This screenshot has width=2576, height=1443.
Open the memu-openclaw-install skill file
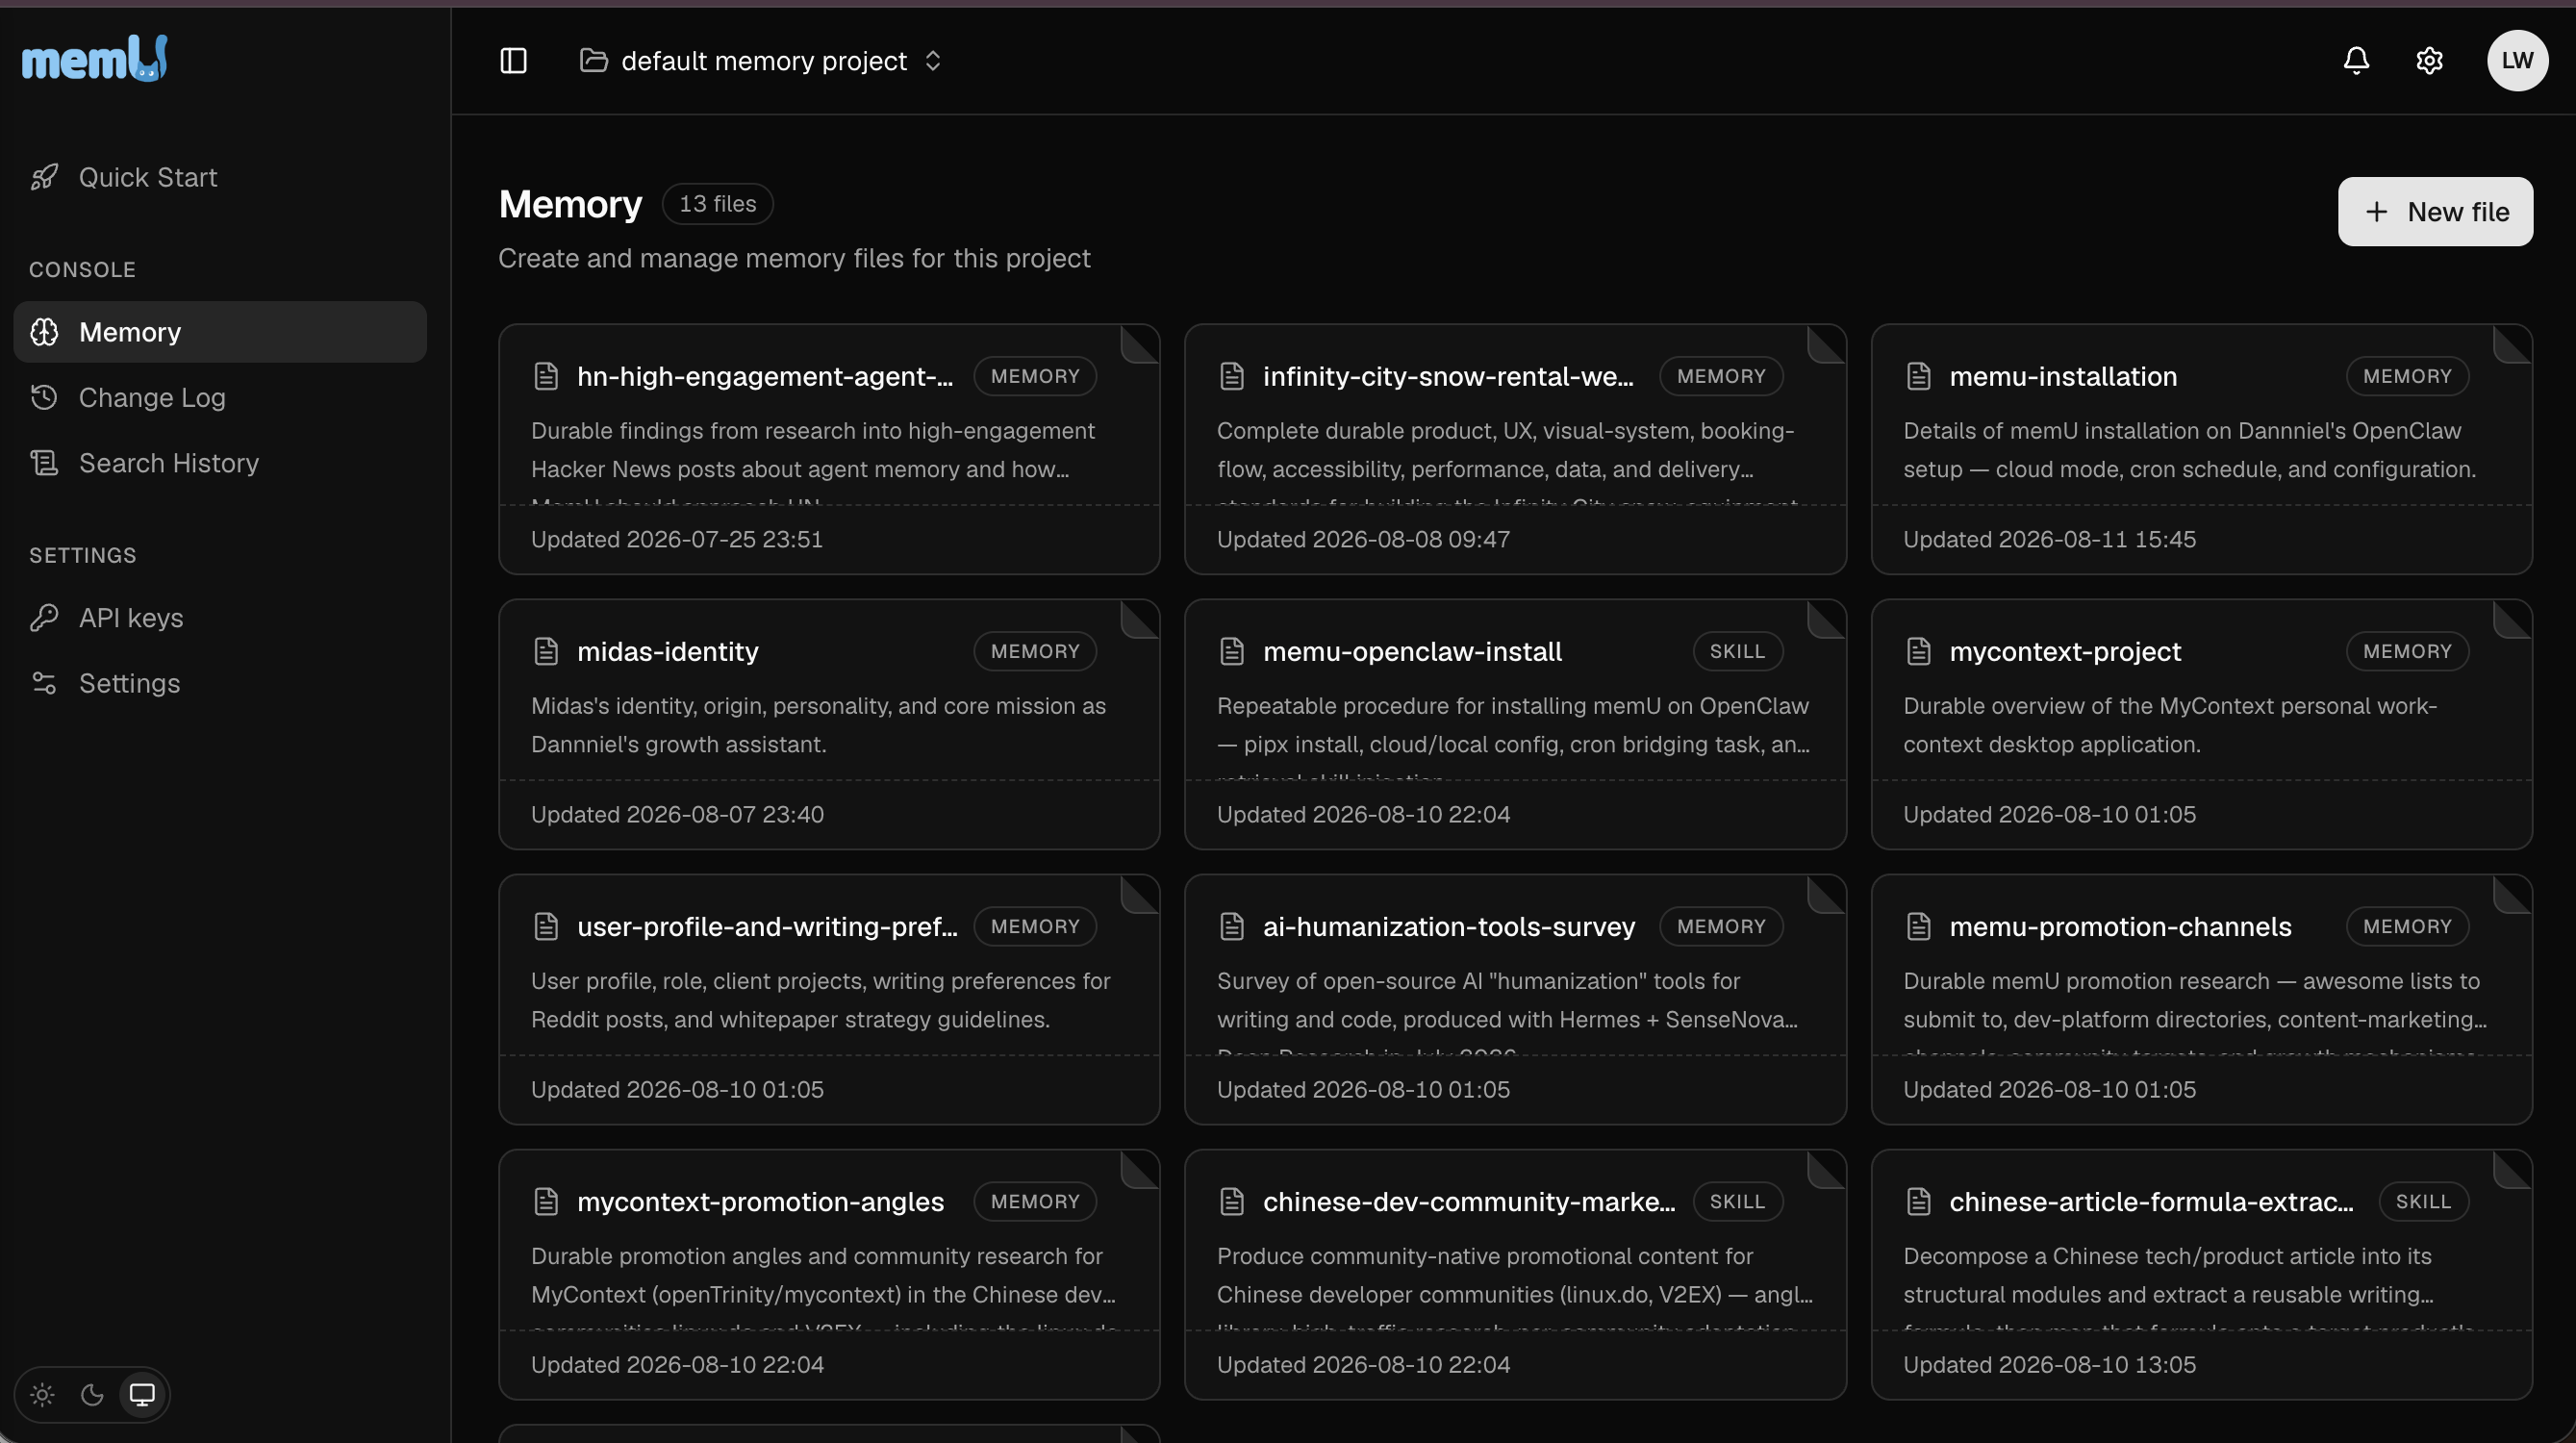[1515, 724]
